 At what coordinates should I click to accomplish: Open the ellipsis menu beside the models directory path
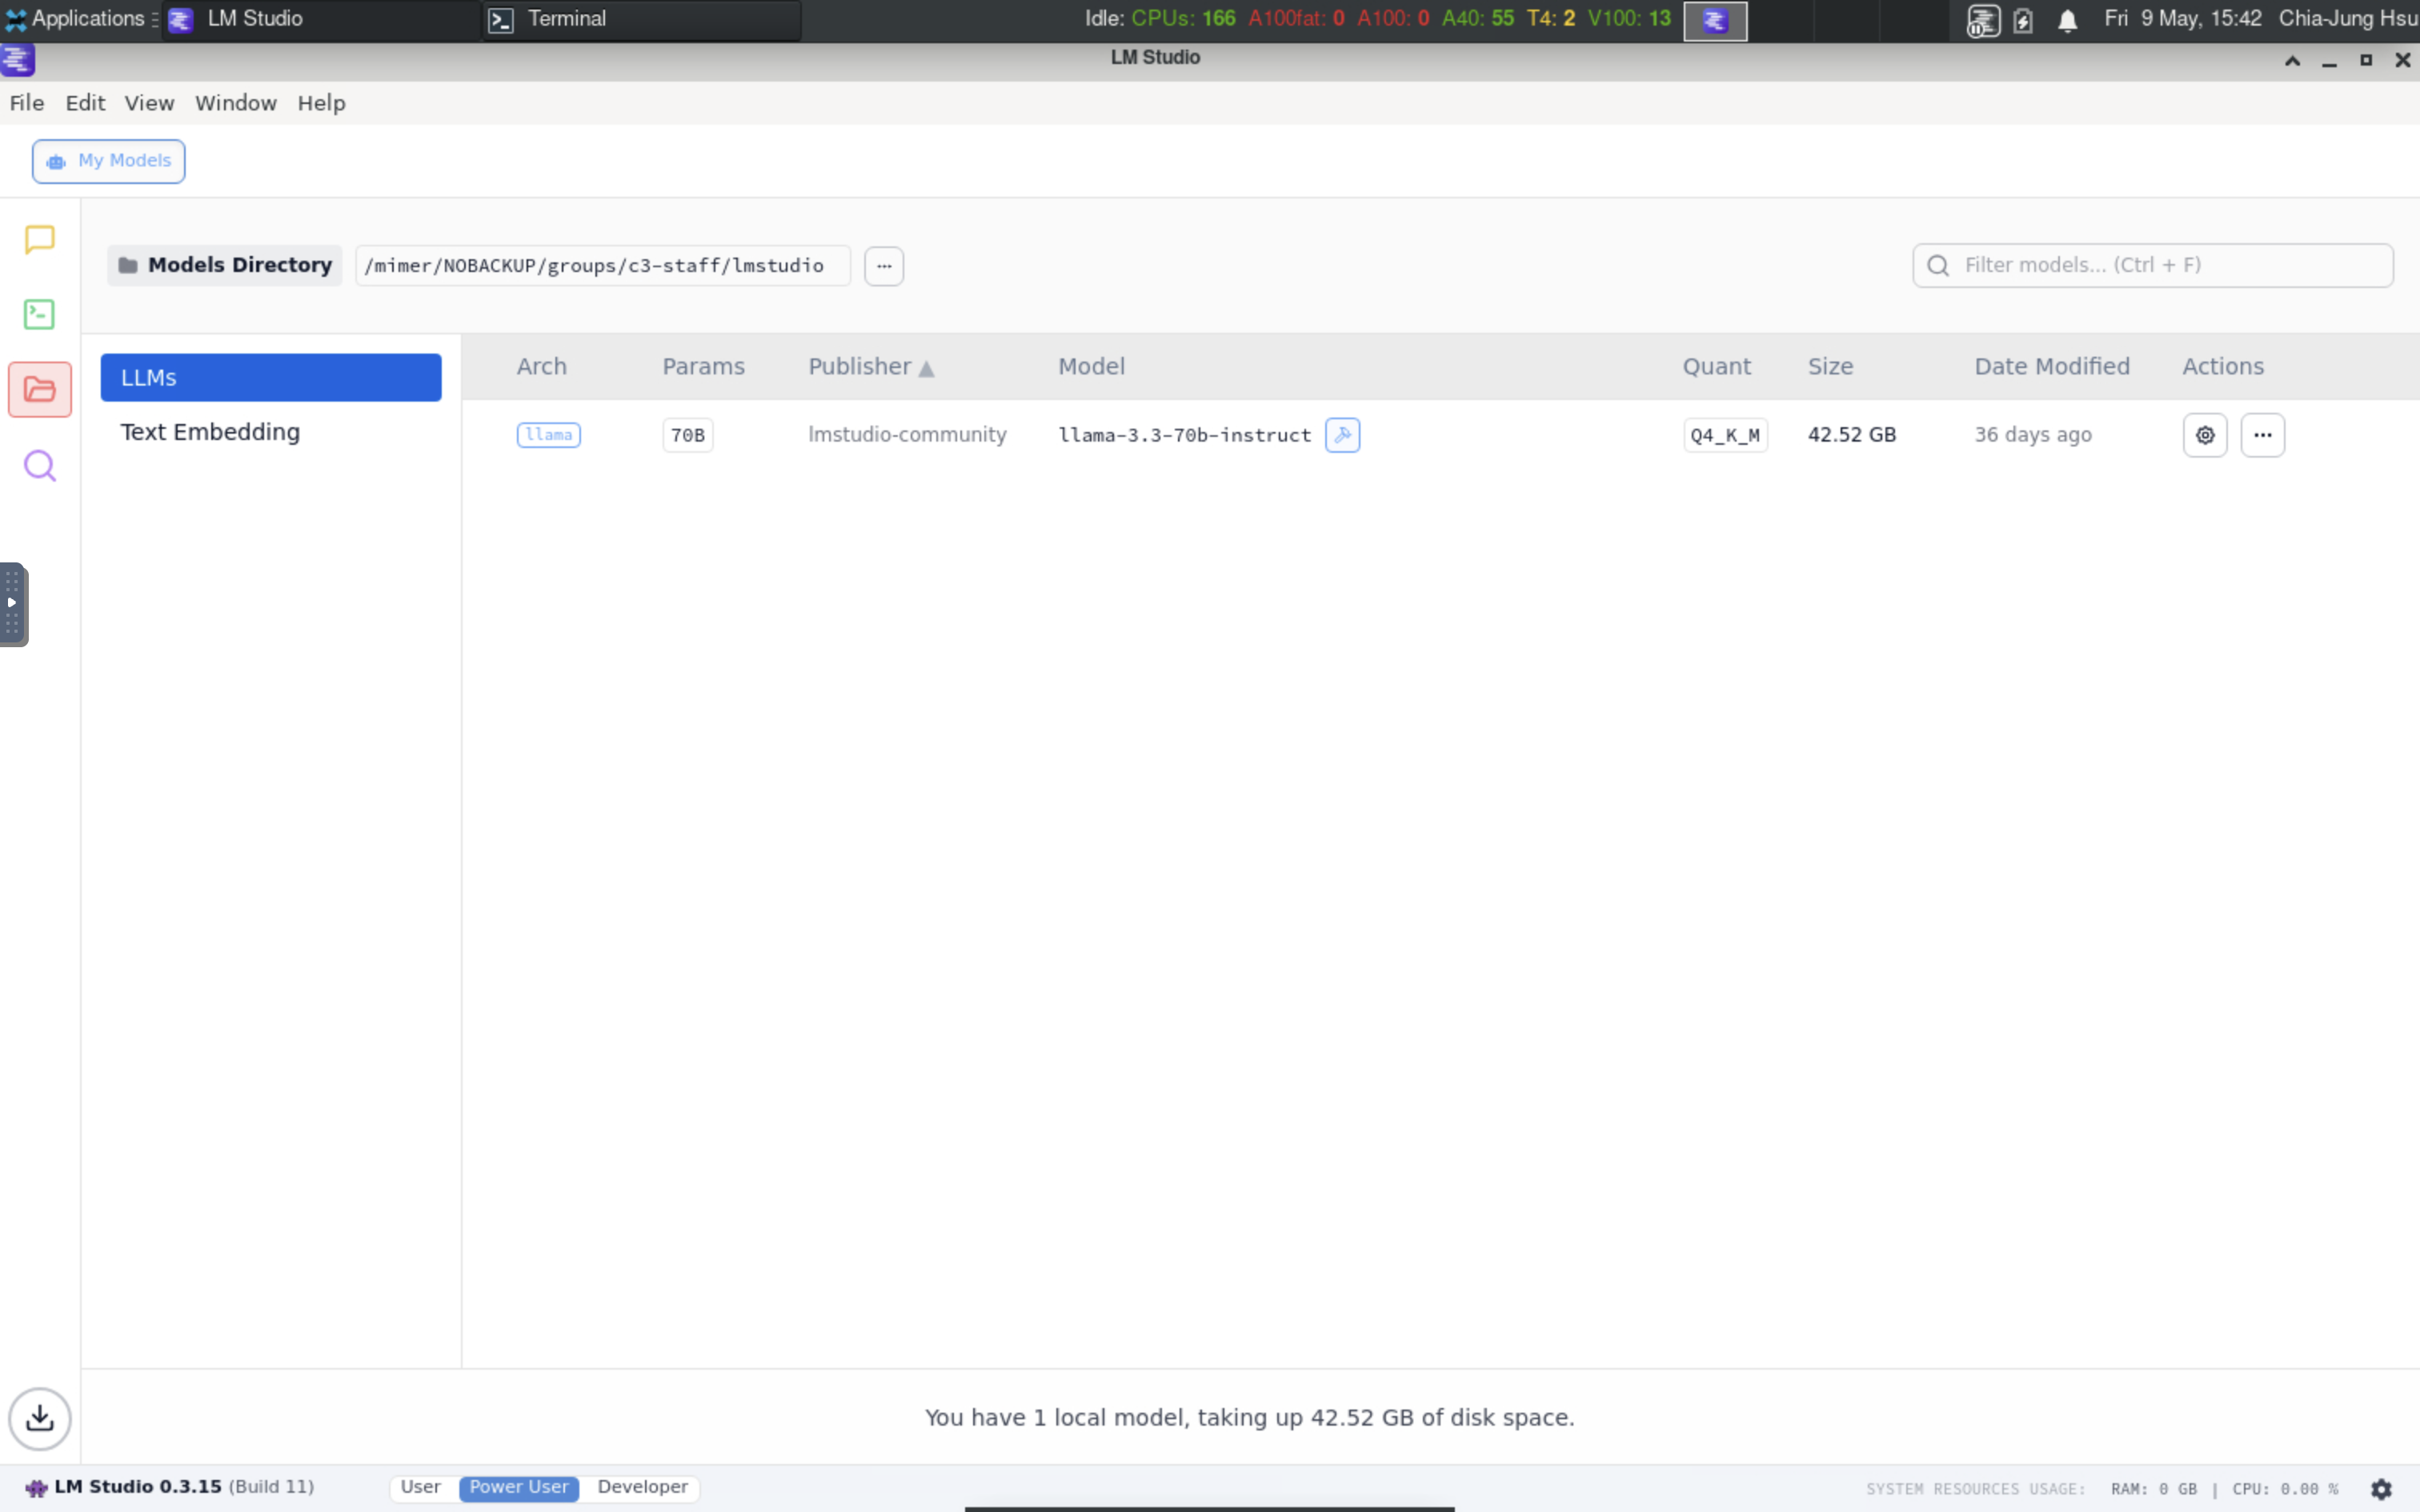pos(884,265)
